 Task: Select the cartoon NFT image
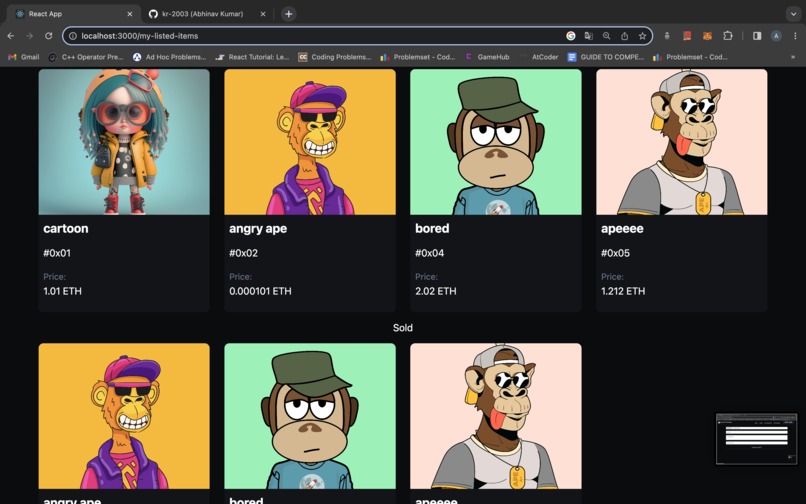click(x=124, y=142)
